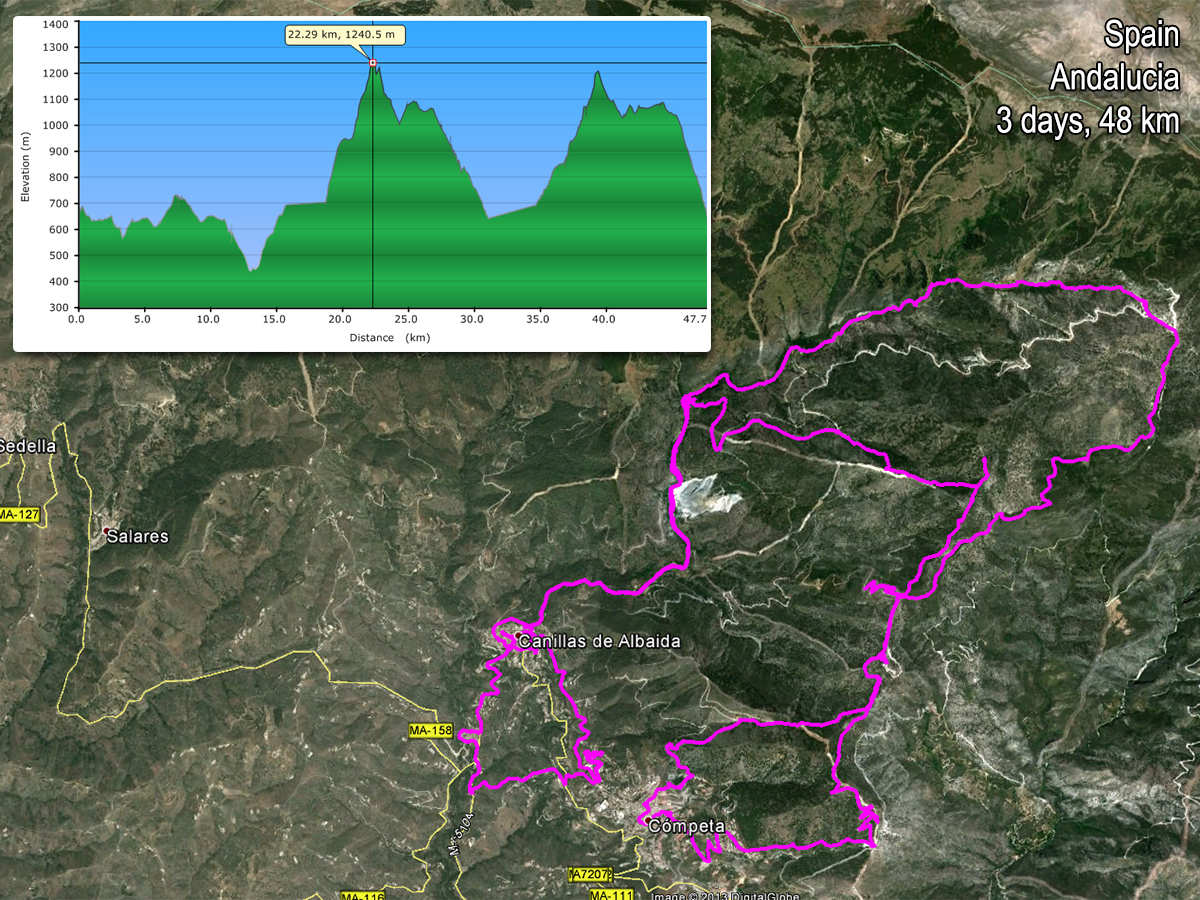The height and width of the screenshot is (900, 1200).
Task: Select the Salares place name label
Action: coord(138,536)
